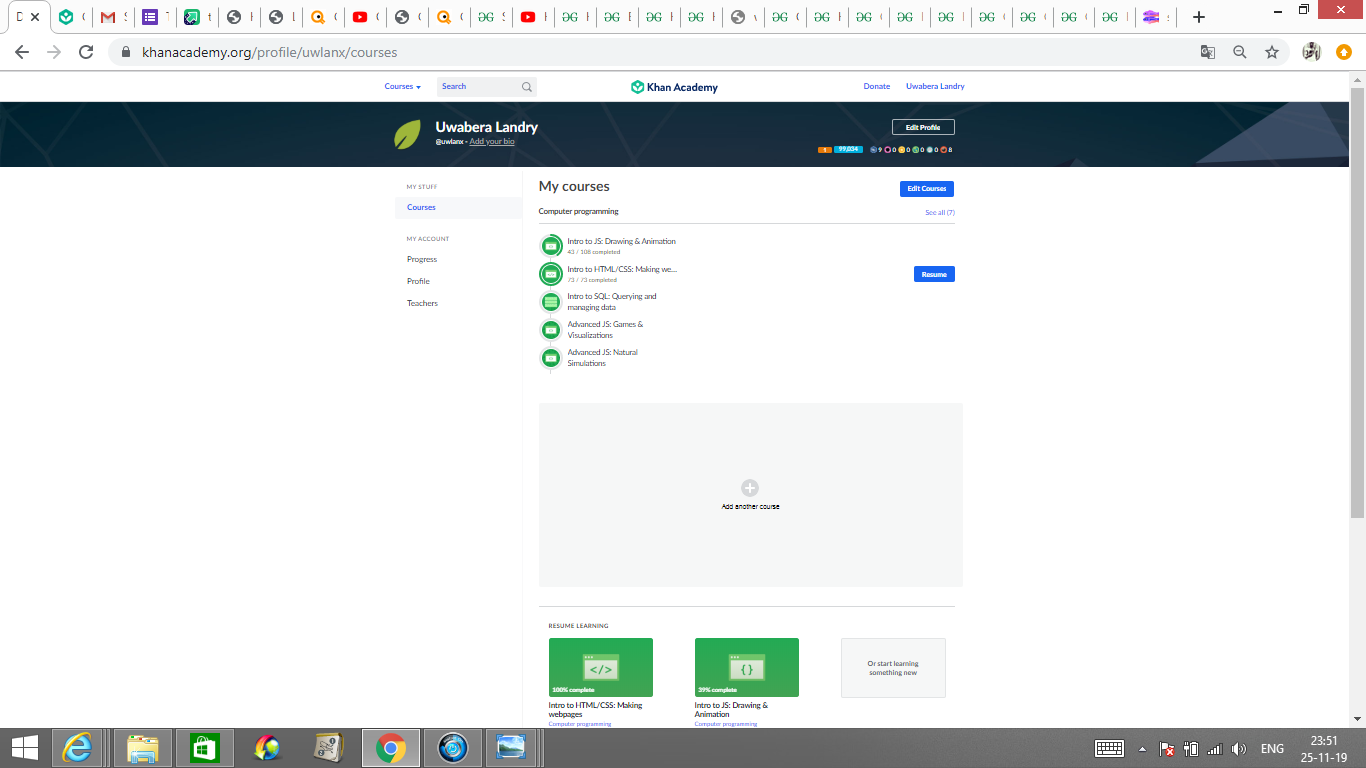The image size is (1366, 768).
Task: Click the zoom magnifier icon in address bar
Action: click(1240, 52)
